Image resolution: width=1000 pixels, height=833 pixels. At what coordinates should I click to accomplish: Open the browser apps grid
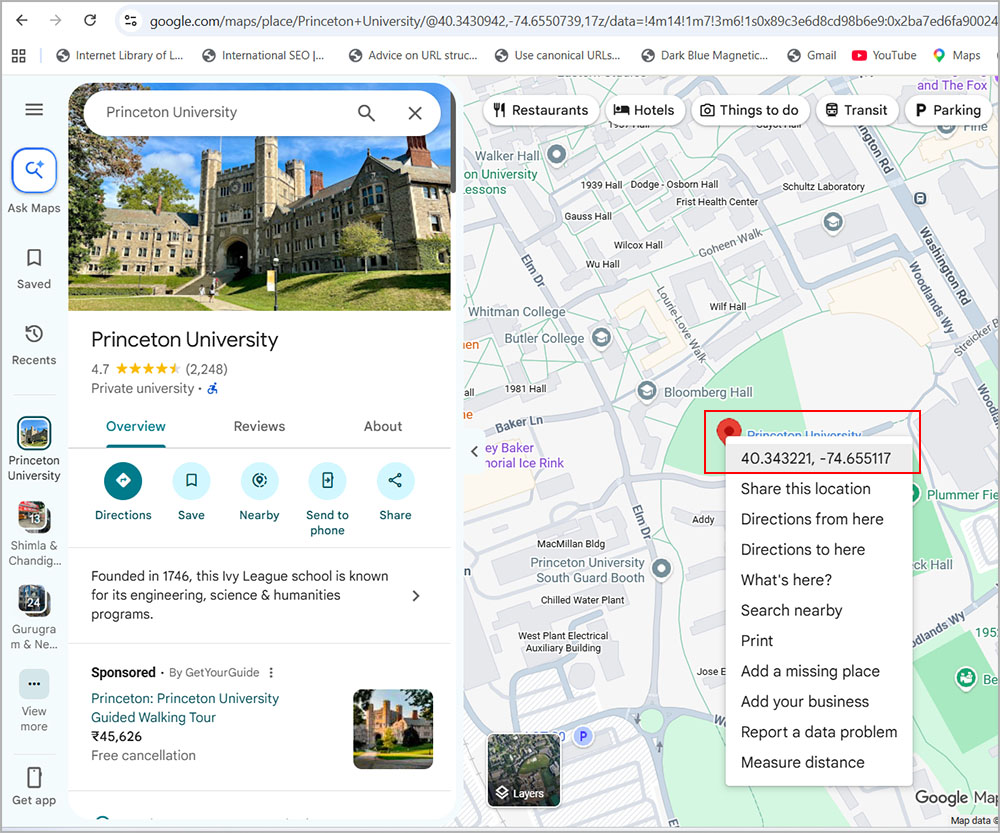18,55
